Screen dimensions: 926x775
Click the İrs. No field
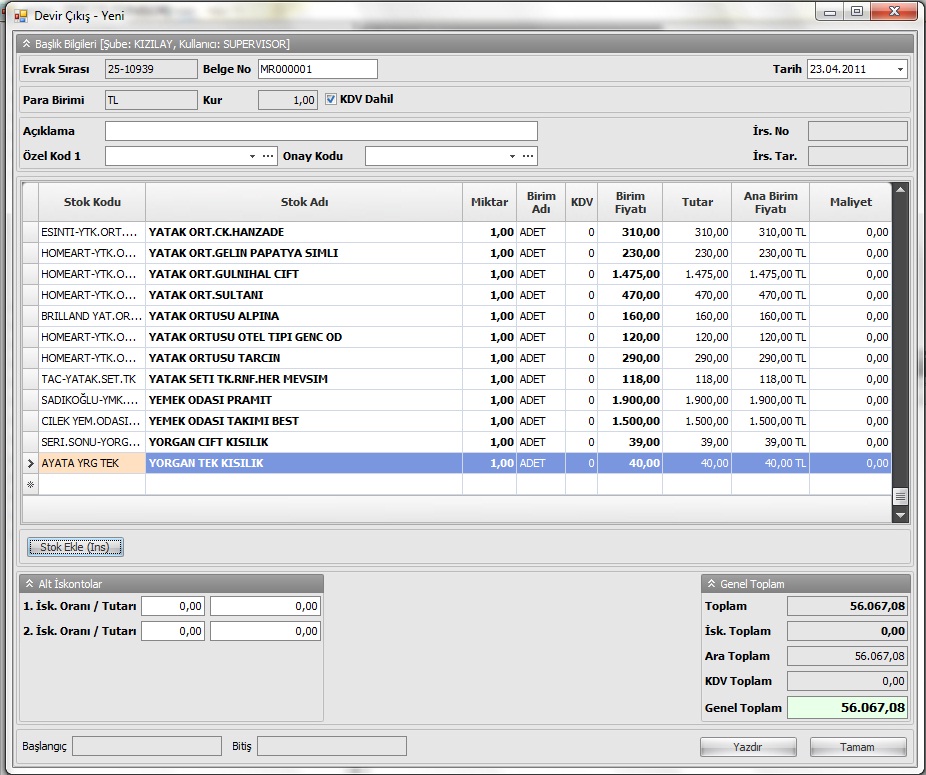pos(857,131)
